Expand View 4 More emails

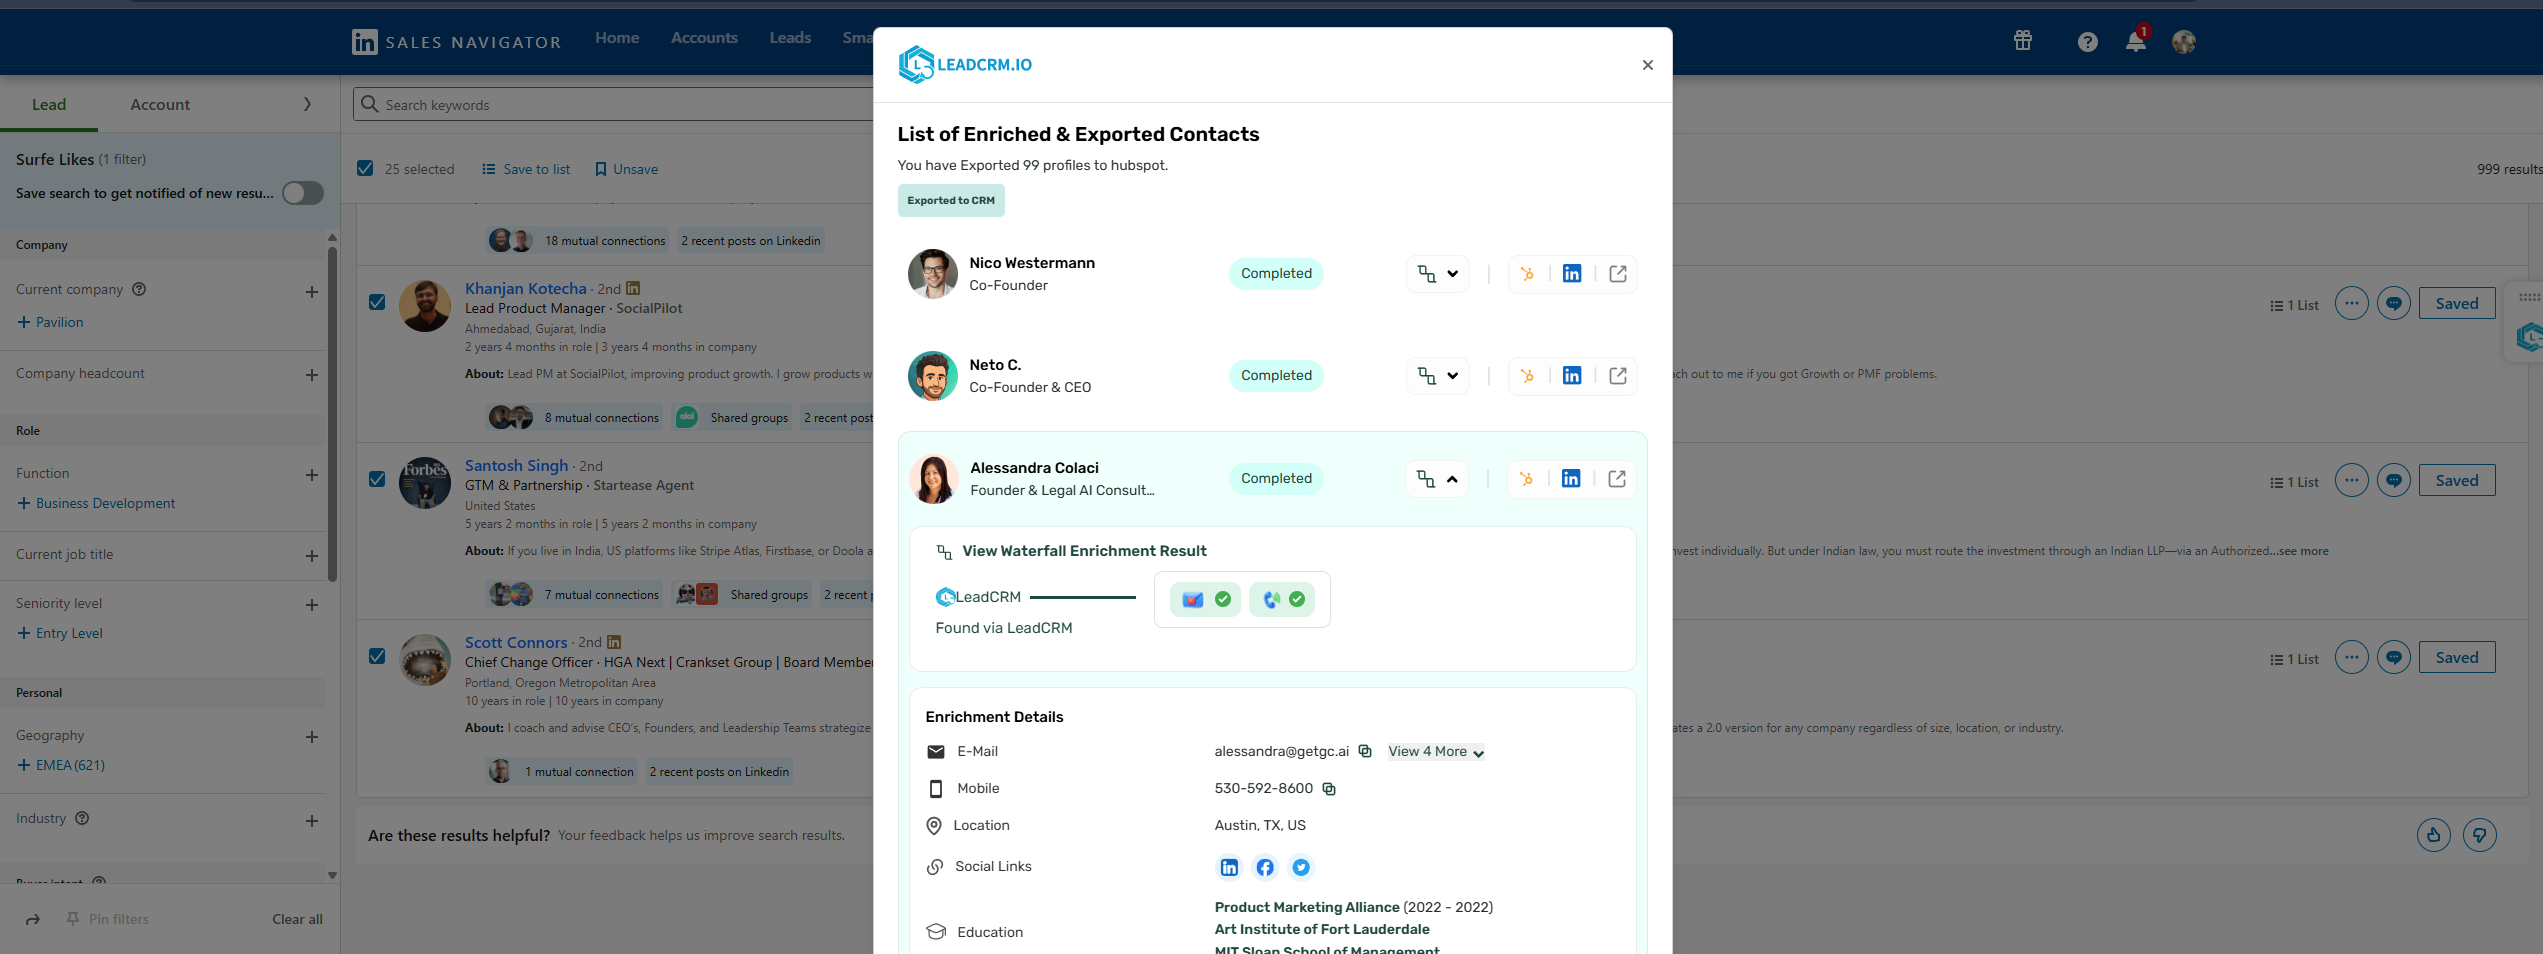point(1436,752)
